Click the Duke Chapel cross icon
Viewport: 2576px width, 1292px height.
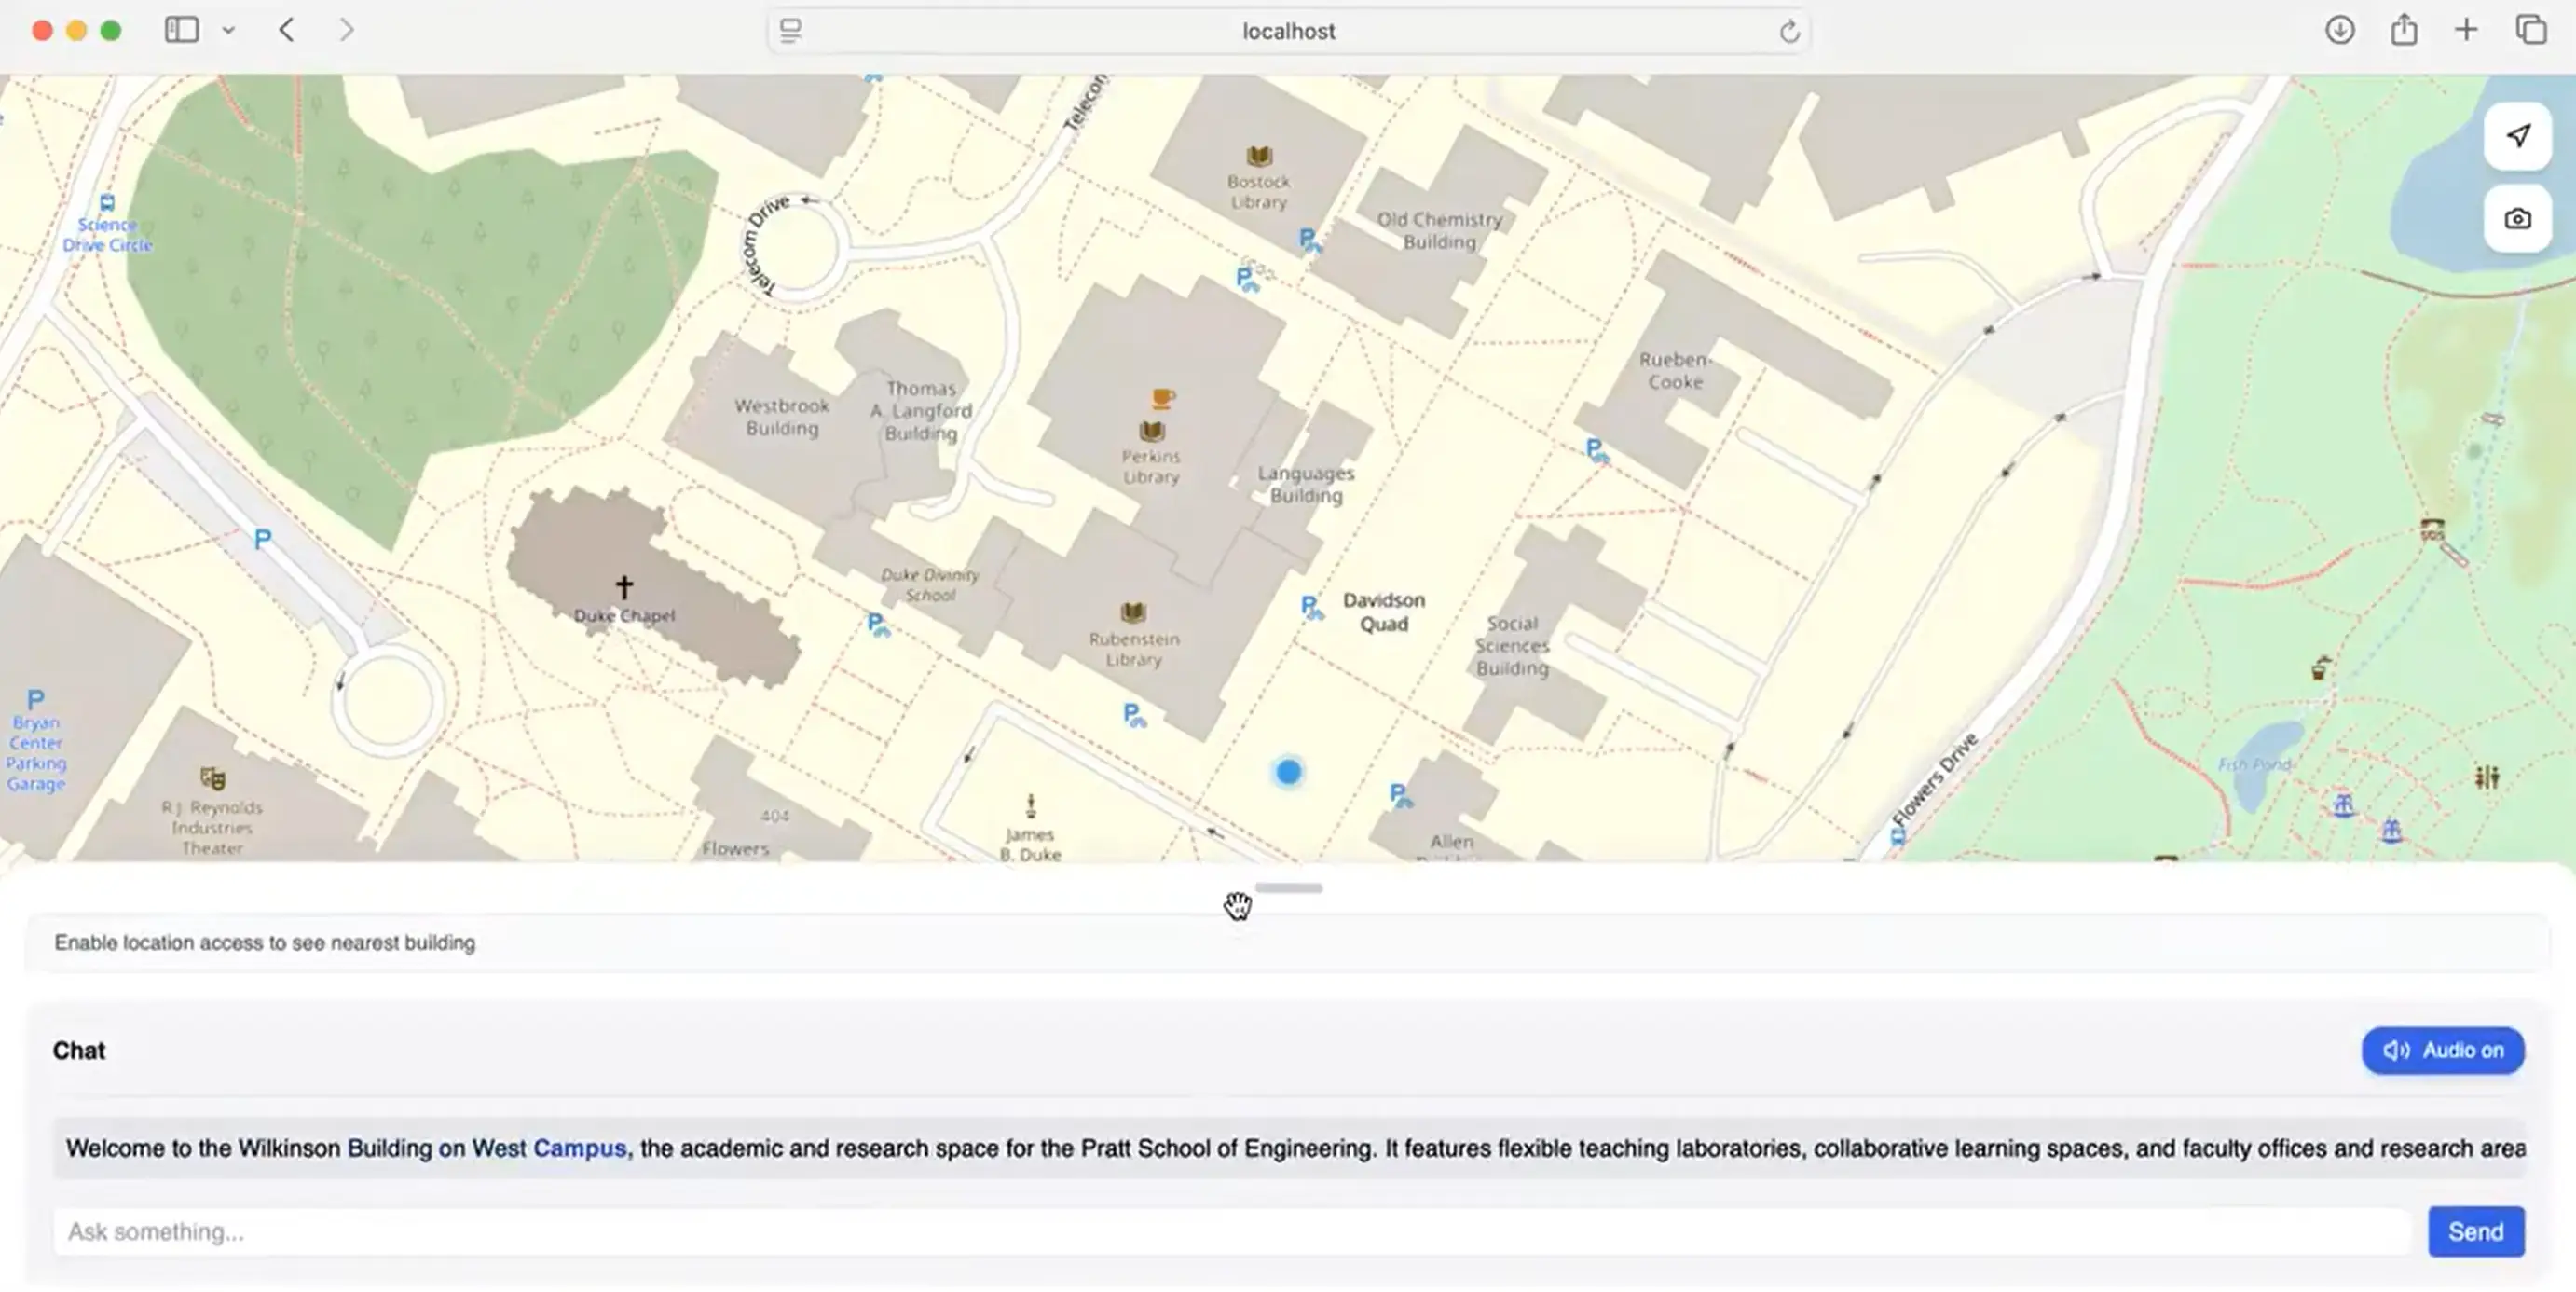click(624, 586)
